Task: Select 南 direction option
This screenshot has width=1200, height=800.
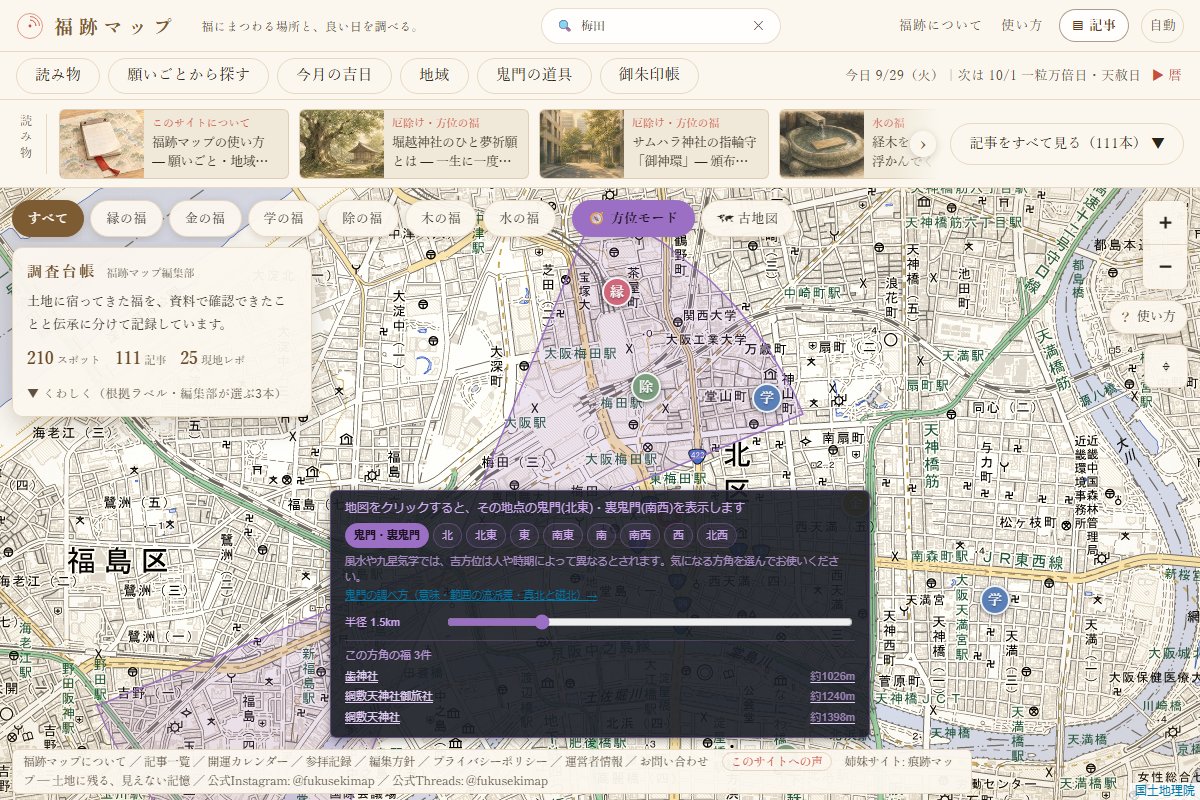Action: click(601, 536)
